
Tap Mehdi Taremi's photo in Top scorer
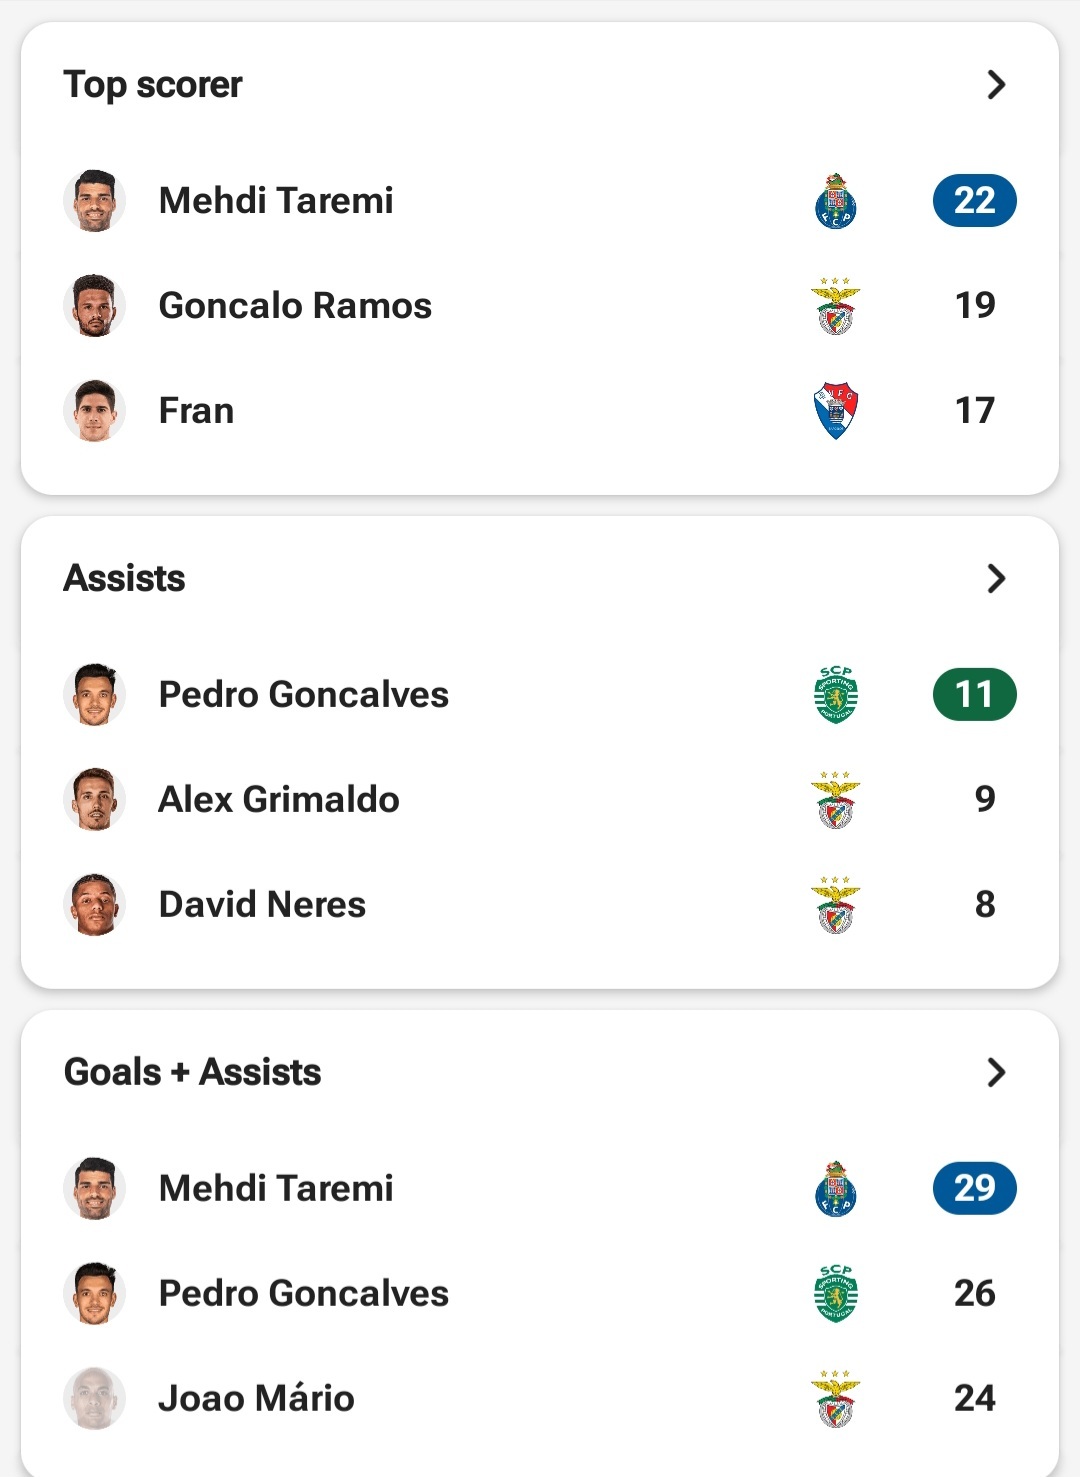point(94,201)
